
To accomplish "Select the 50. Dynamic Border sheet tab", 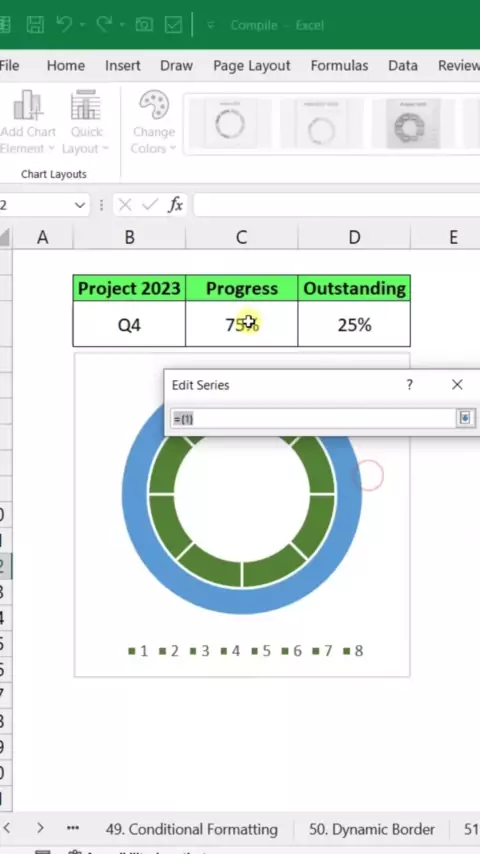I will 372,829.
